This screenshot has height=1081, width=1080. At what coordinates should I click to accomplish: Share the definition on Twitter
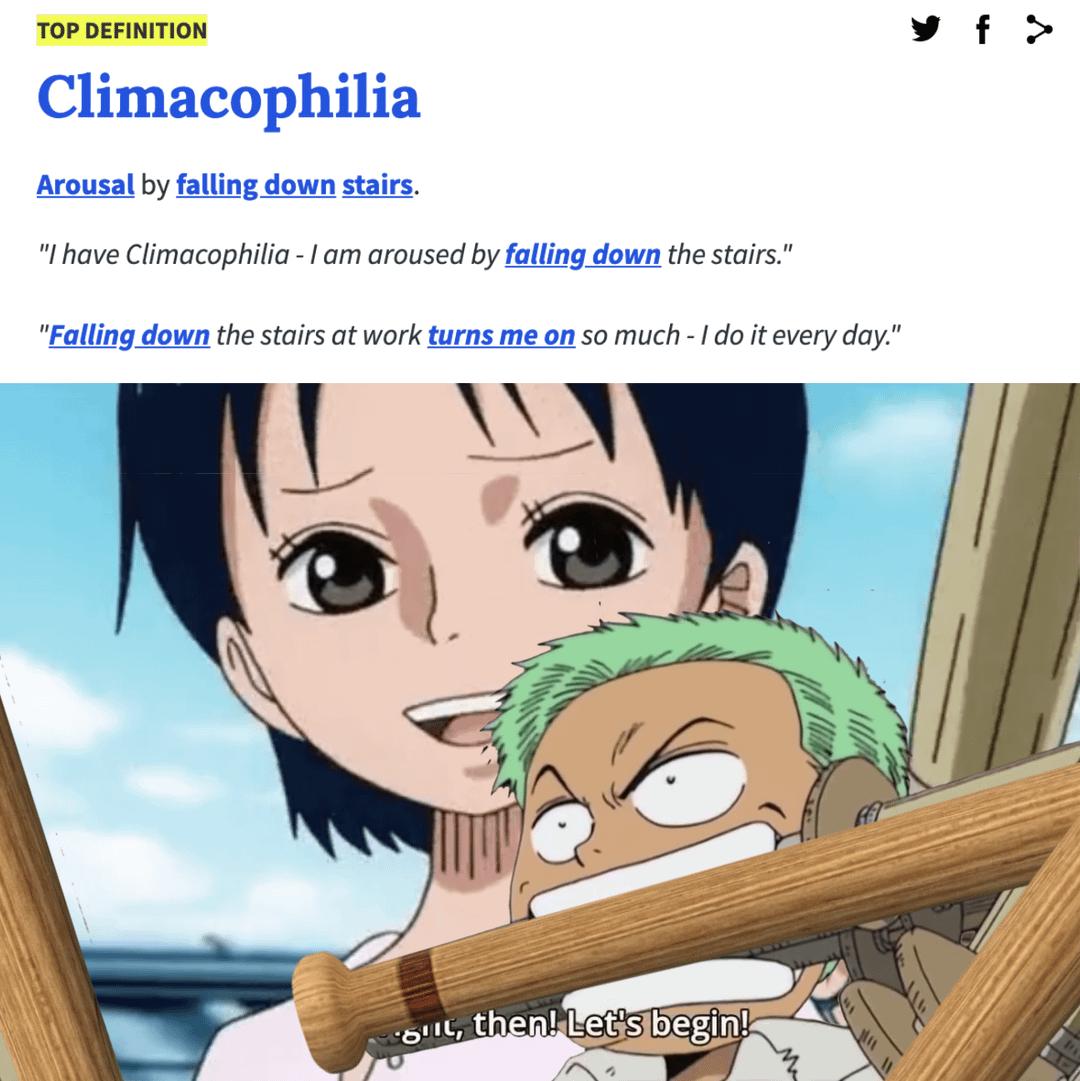click(x=926, y=29)
